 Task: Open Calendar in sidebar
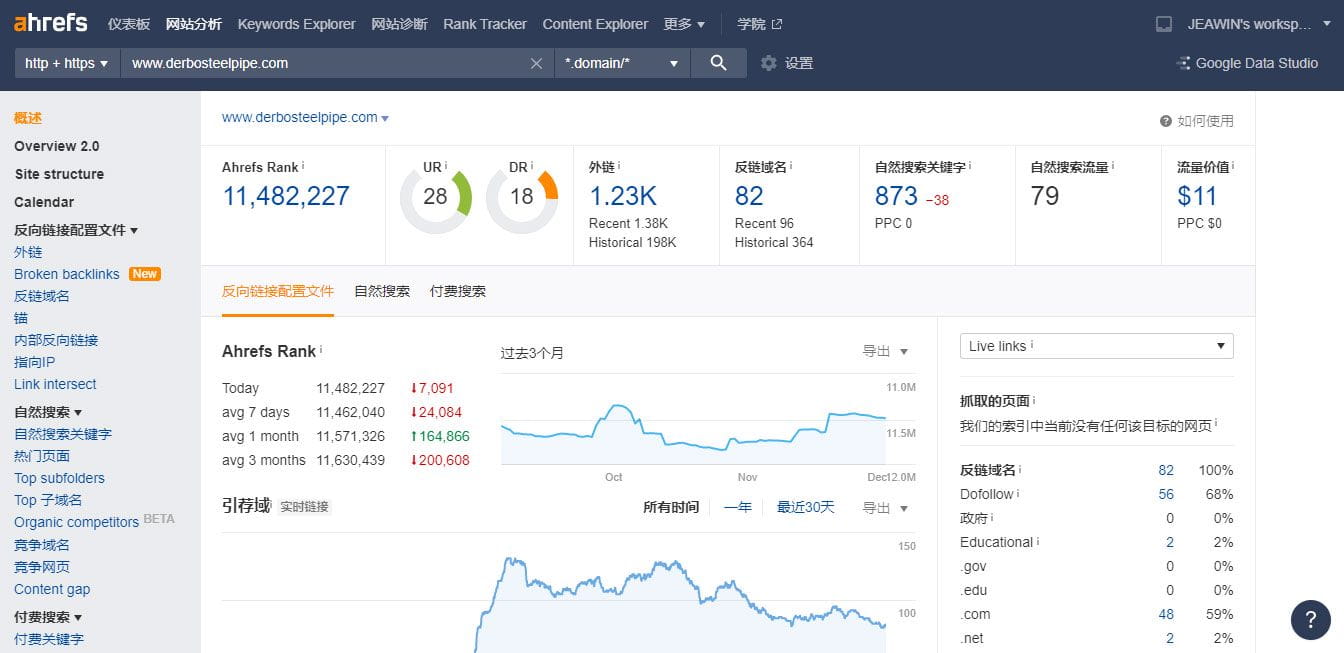click(x=44, y=202)
